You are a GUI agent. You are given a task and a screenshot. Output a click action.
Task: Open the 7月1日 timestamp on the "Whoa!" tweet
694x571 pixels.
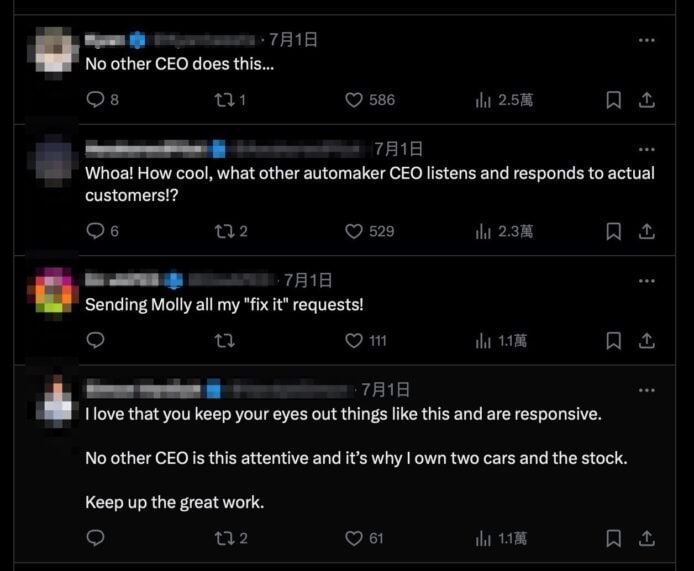[x=398, y=149]
